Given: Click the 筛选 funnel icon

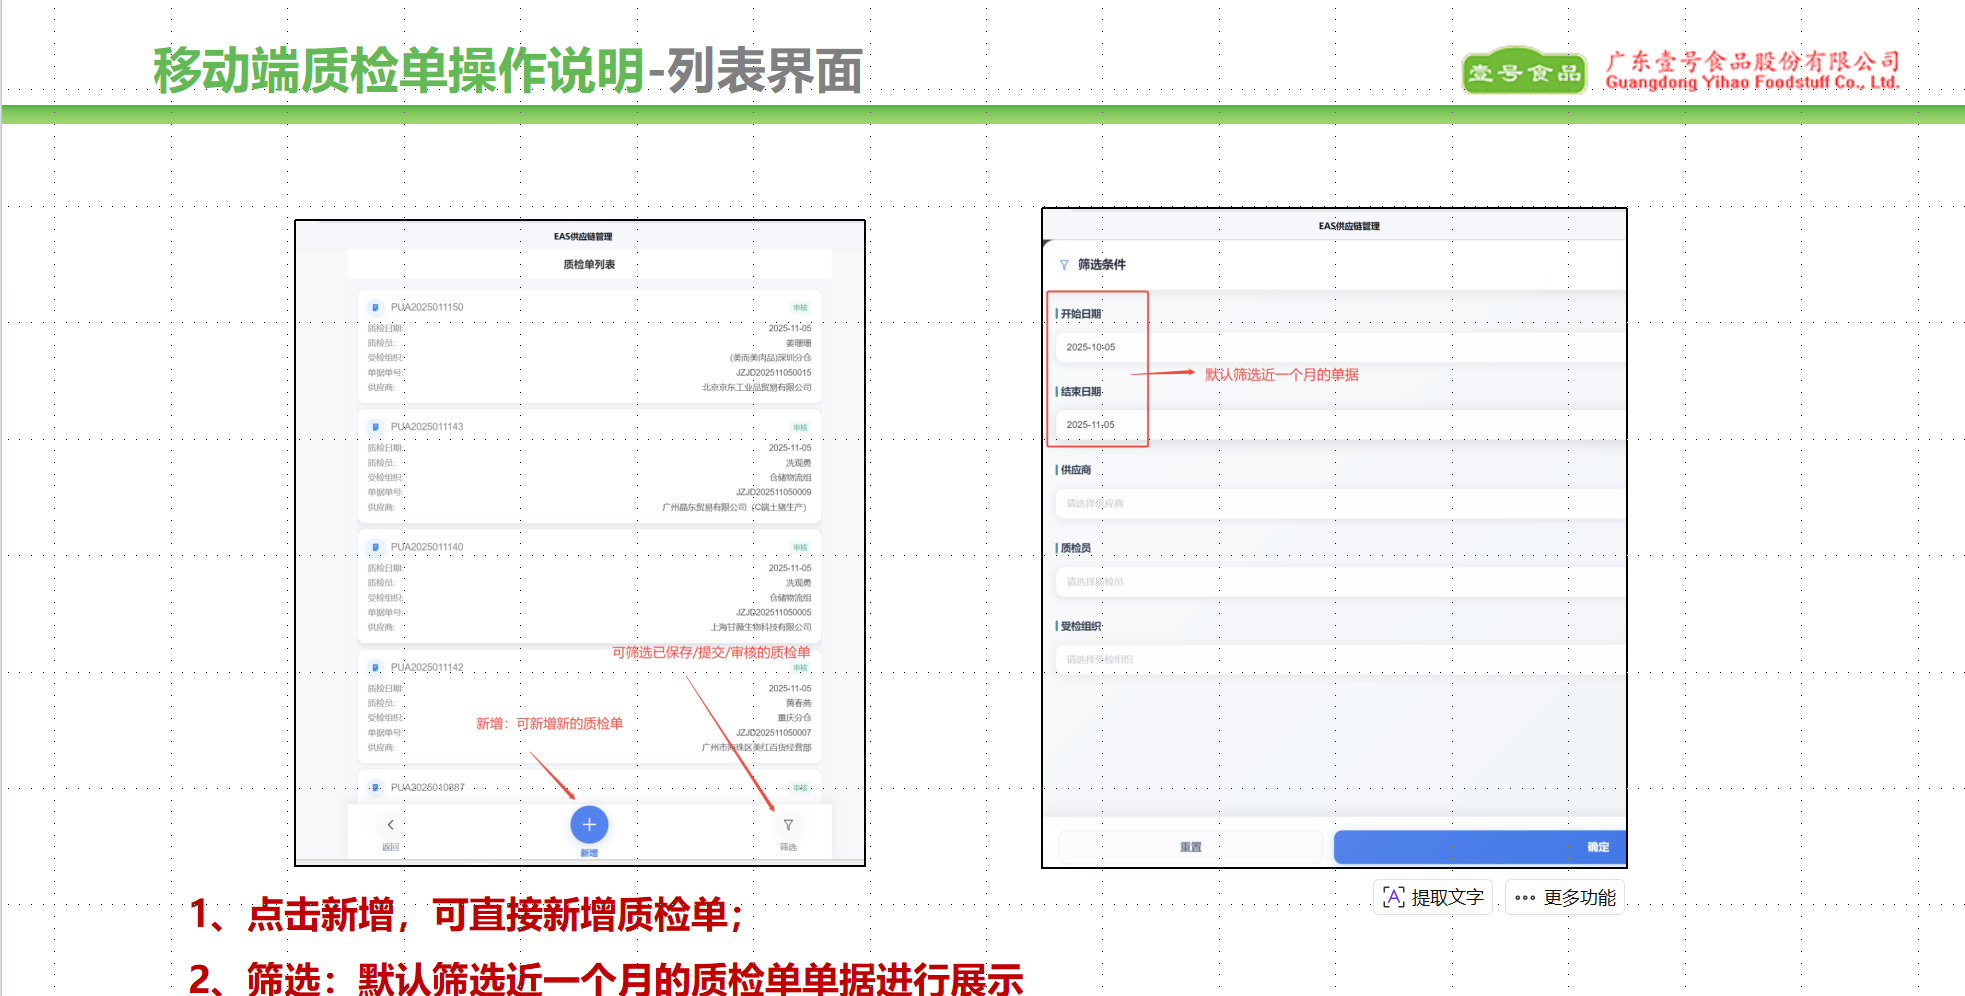Looking at the screenshot, I should click(x=788, y=826).
